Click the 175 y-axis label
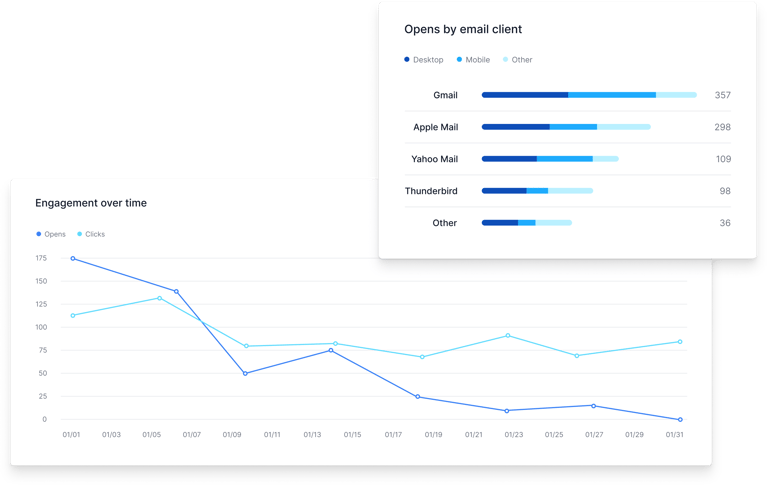Screen dimensions: 767x485 [x=41, y=258]
